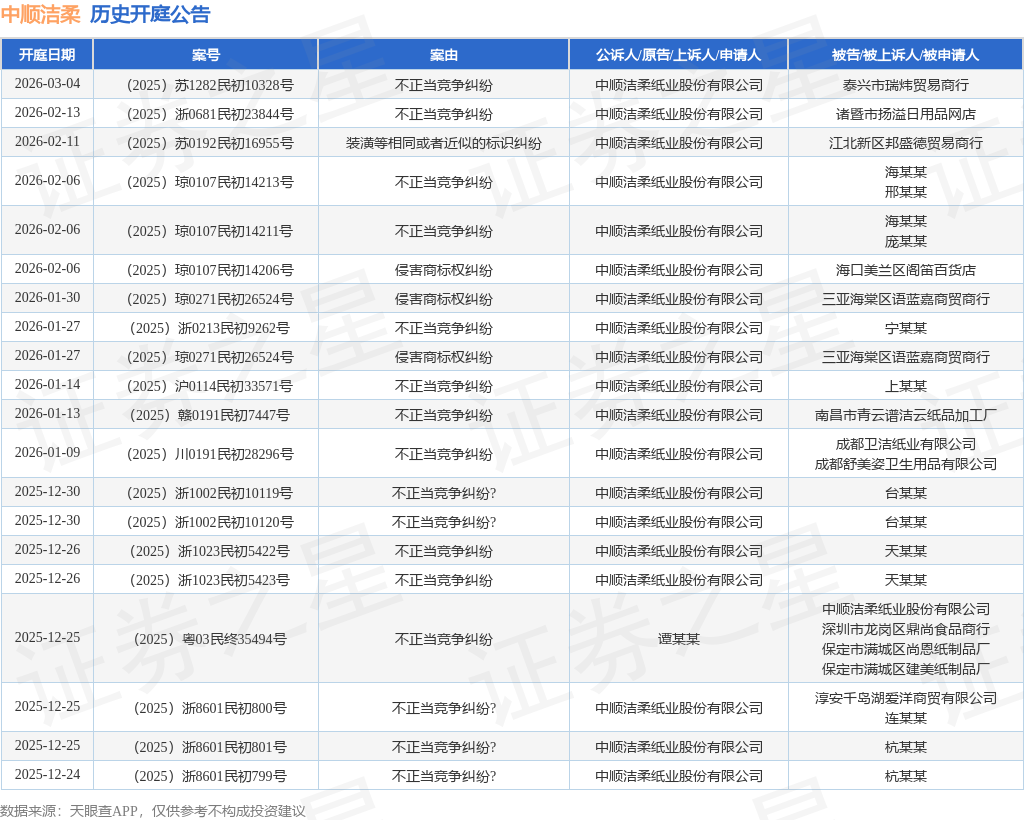Click defendant 深圳市龙岗区鼎尚食品商行
1024x820 pixels.
point(905,629)
